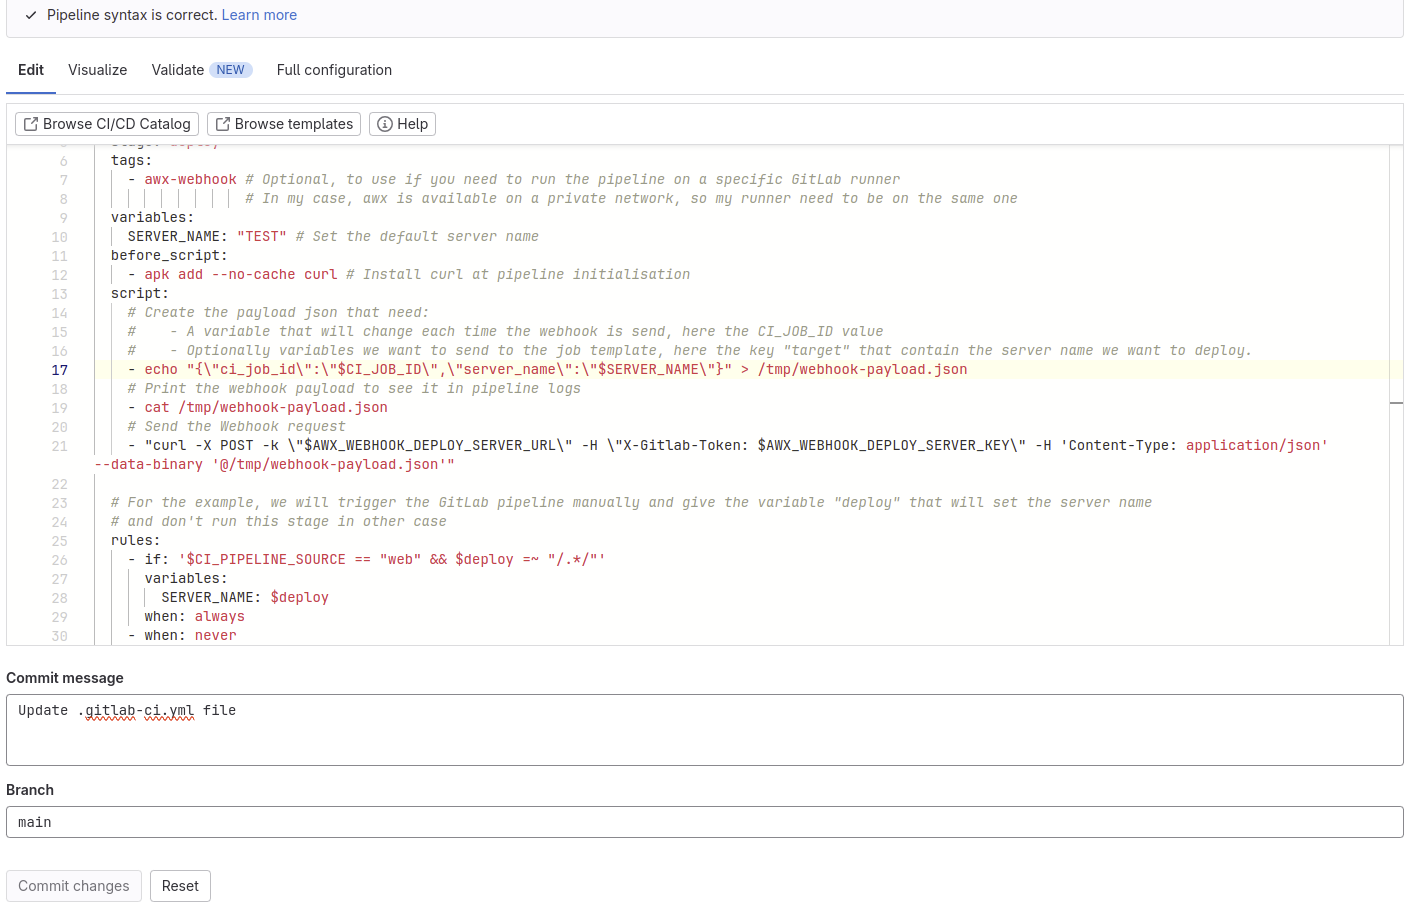Click the external-link icon on Browse CI/CD Catalog
1417x918 pixels.
click(x=30, y=124)
